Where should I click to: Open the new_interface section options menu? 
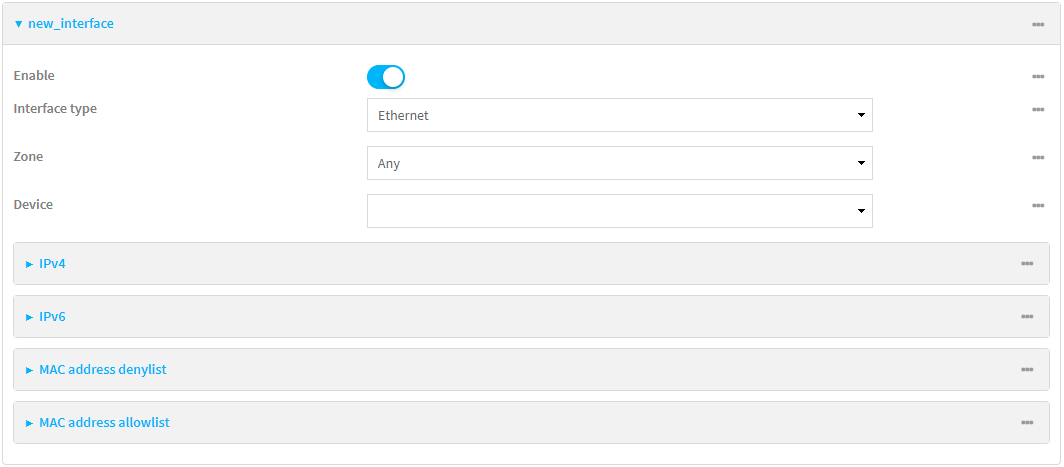pos(1038,24)
